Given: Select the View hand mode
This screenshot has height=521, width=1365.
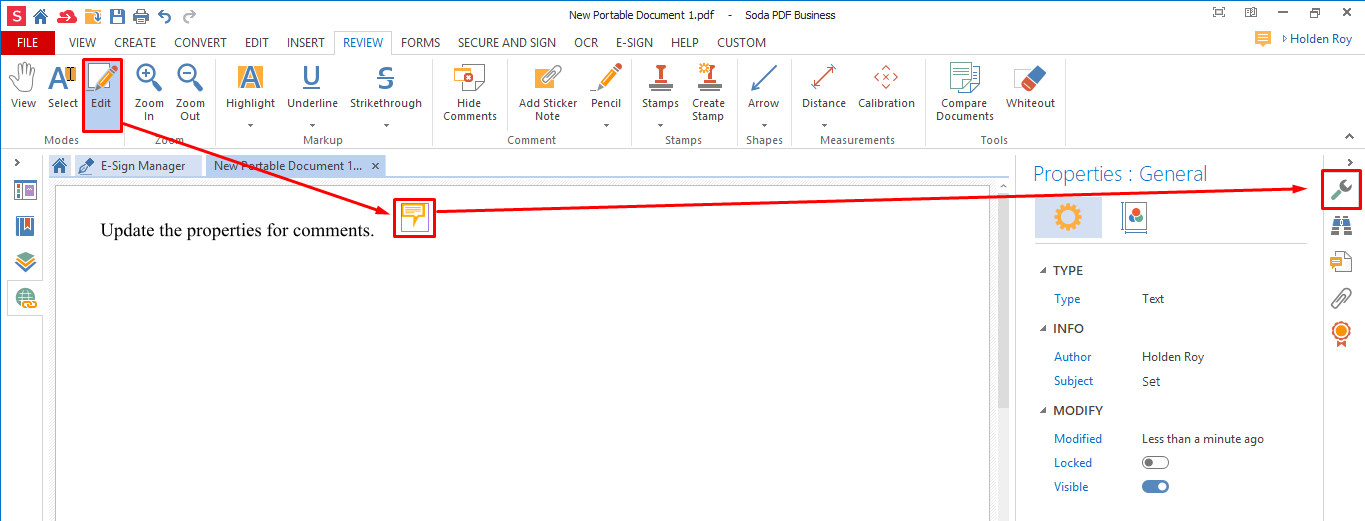Looking at the screenshot, I should (x=23, y=86).
